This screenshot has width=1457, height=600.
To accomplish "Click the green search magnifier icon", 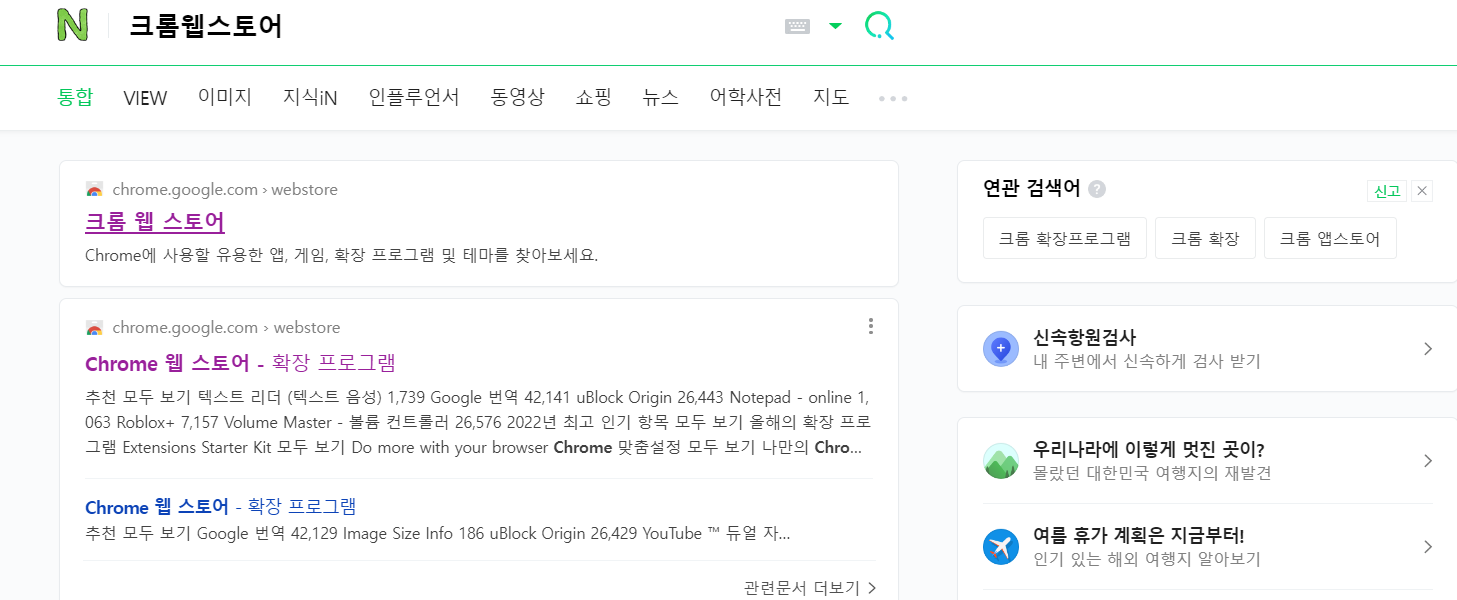I will point(879,26).
